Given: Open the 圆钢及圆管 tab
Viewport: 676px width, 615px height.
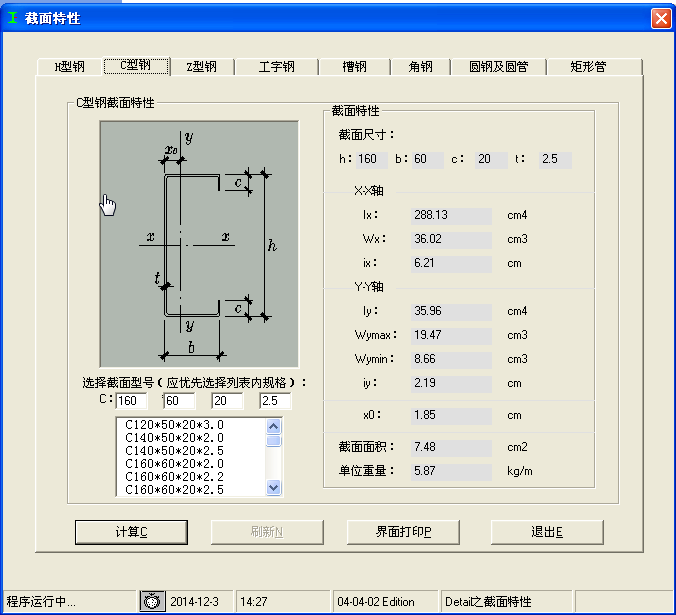Looking at the screenshot, I should click(x=498, y=67).
